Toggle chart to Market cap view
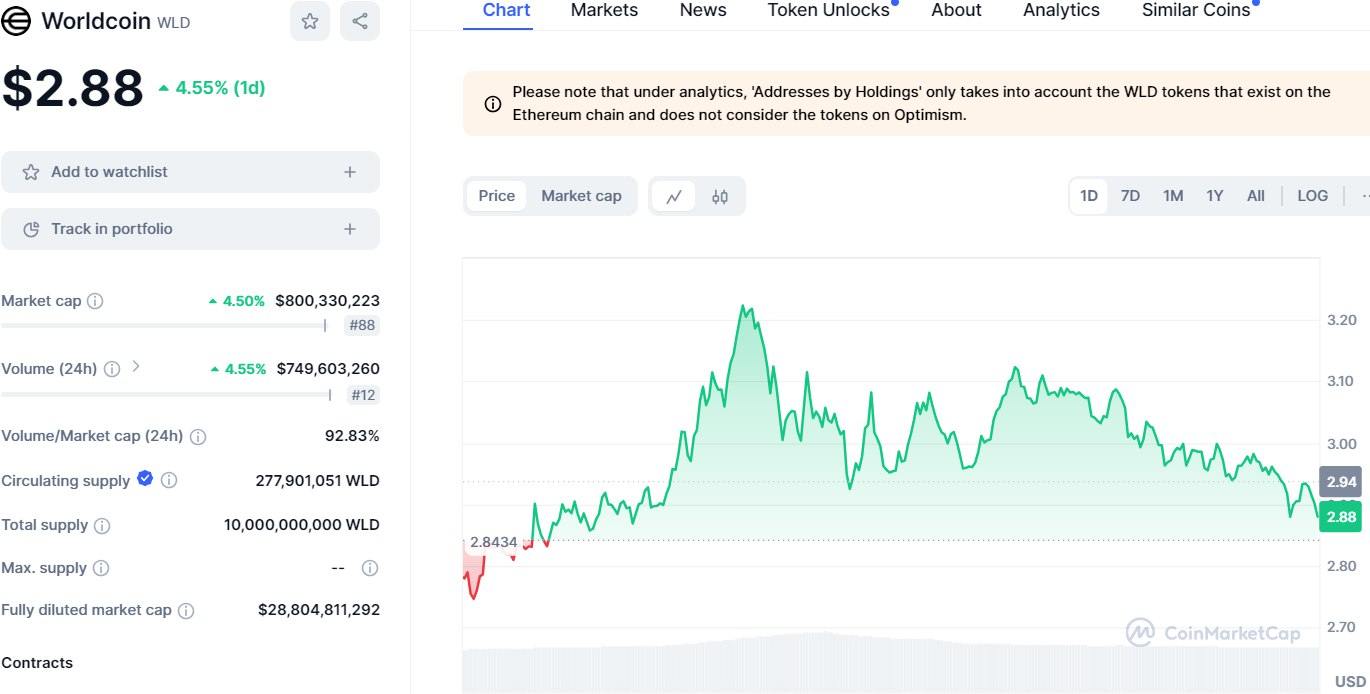The image size is (1370, 694). click(581, 196)
